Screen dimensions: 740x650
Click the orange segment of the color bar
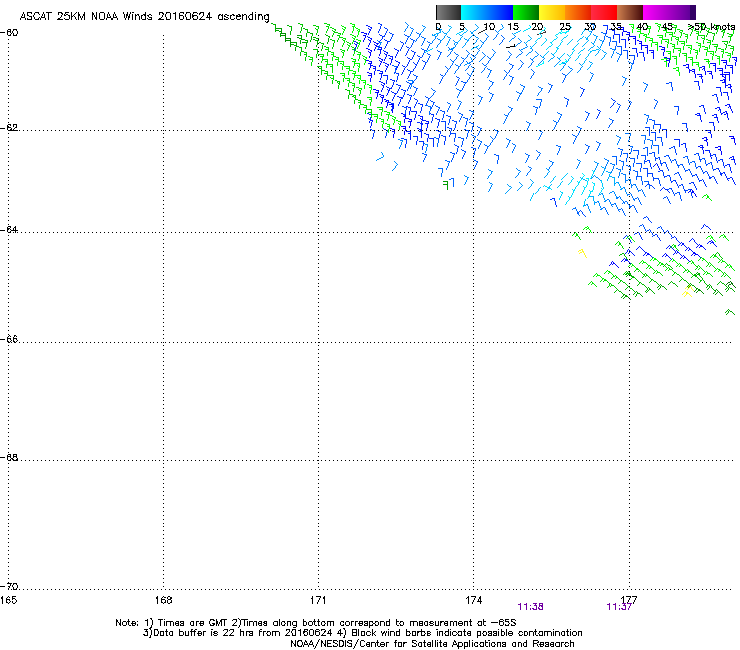coord(578,12)
